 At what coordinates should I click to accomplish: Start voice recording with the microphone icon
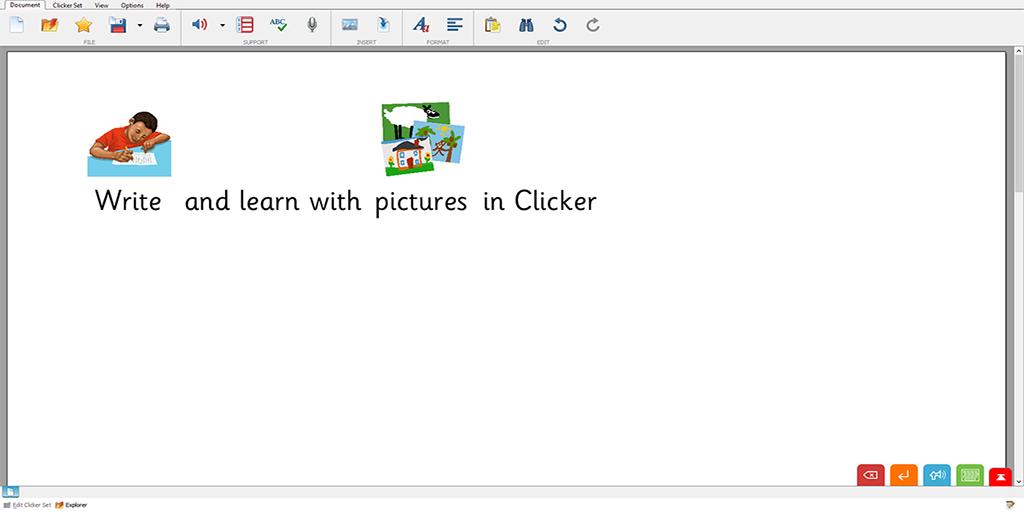coord(312,25)
